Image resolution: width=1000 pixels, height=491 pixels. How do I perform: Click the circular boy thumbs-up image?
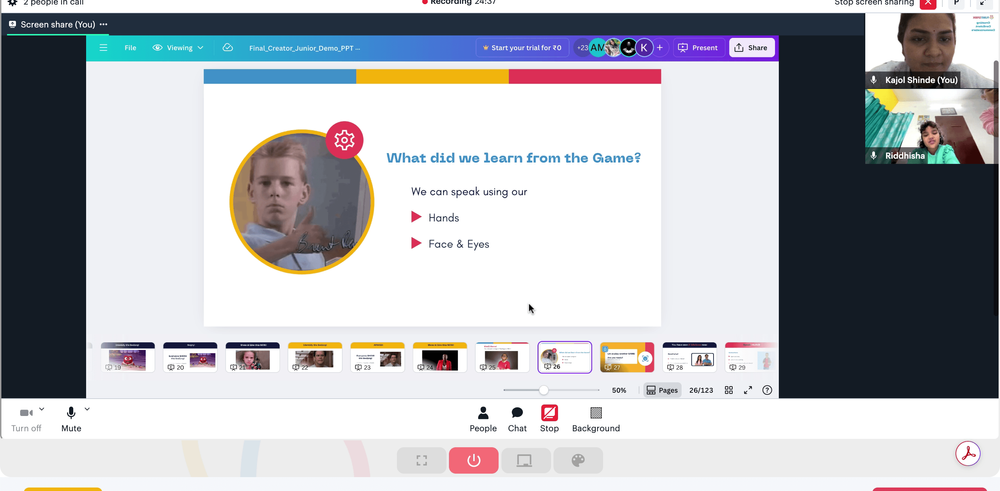301,202
